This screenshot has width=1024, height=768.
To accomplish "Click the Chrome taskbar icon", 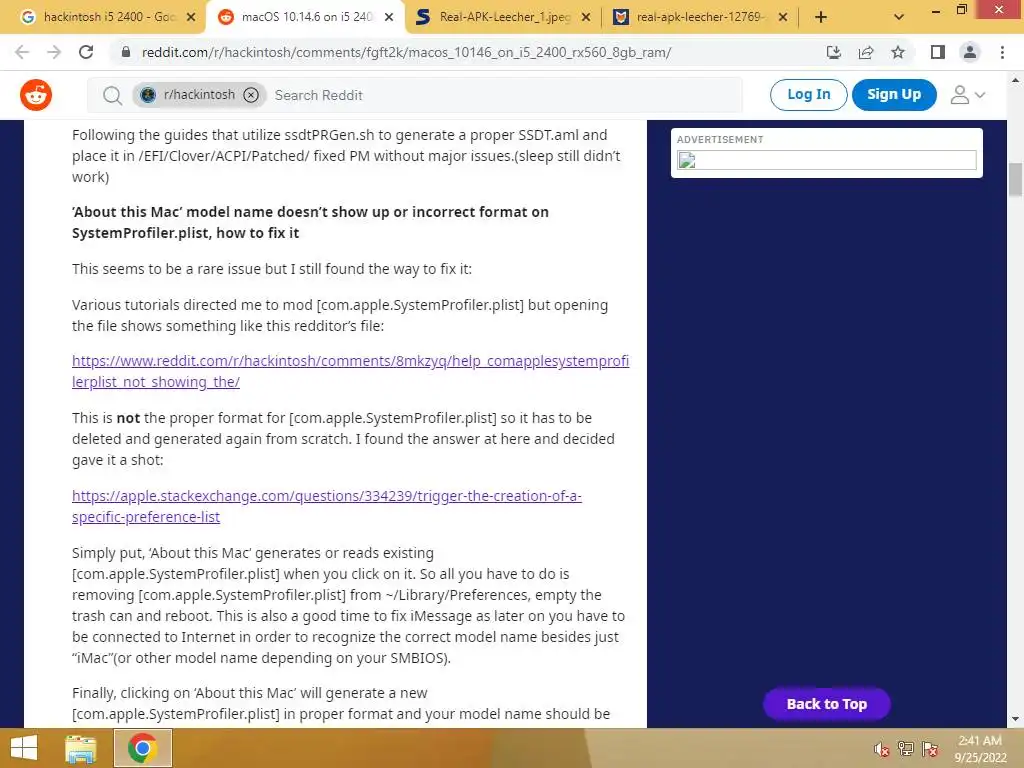I will tap(143, 748).
